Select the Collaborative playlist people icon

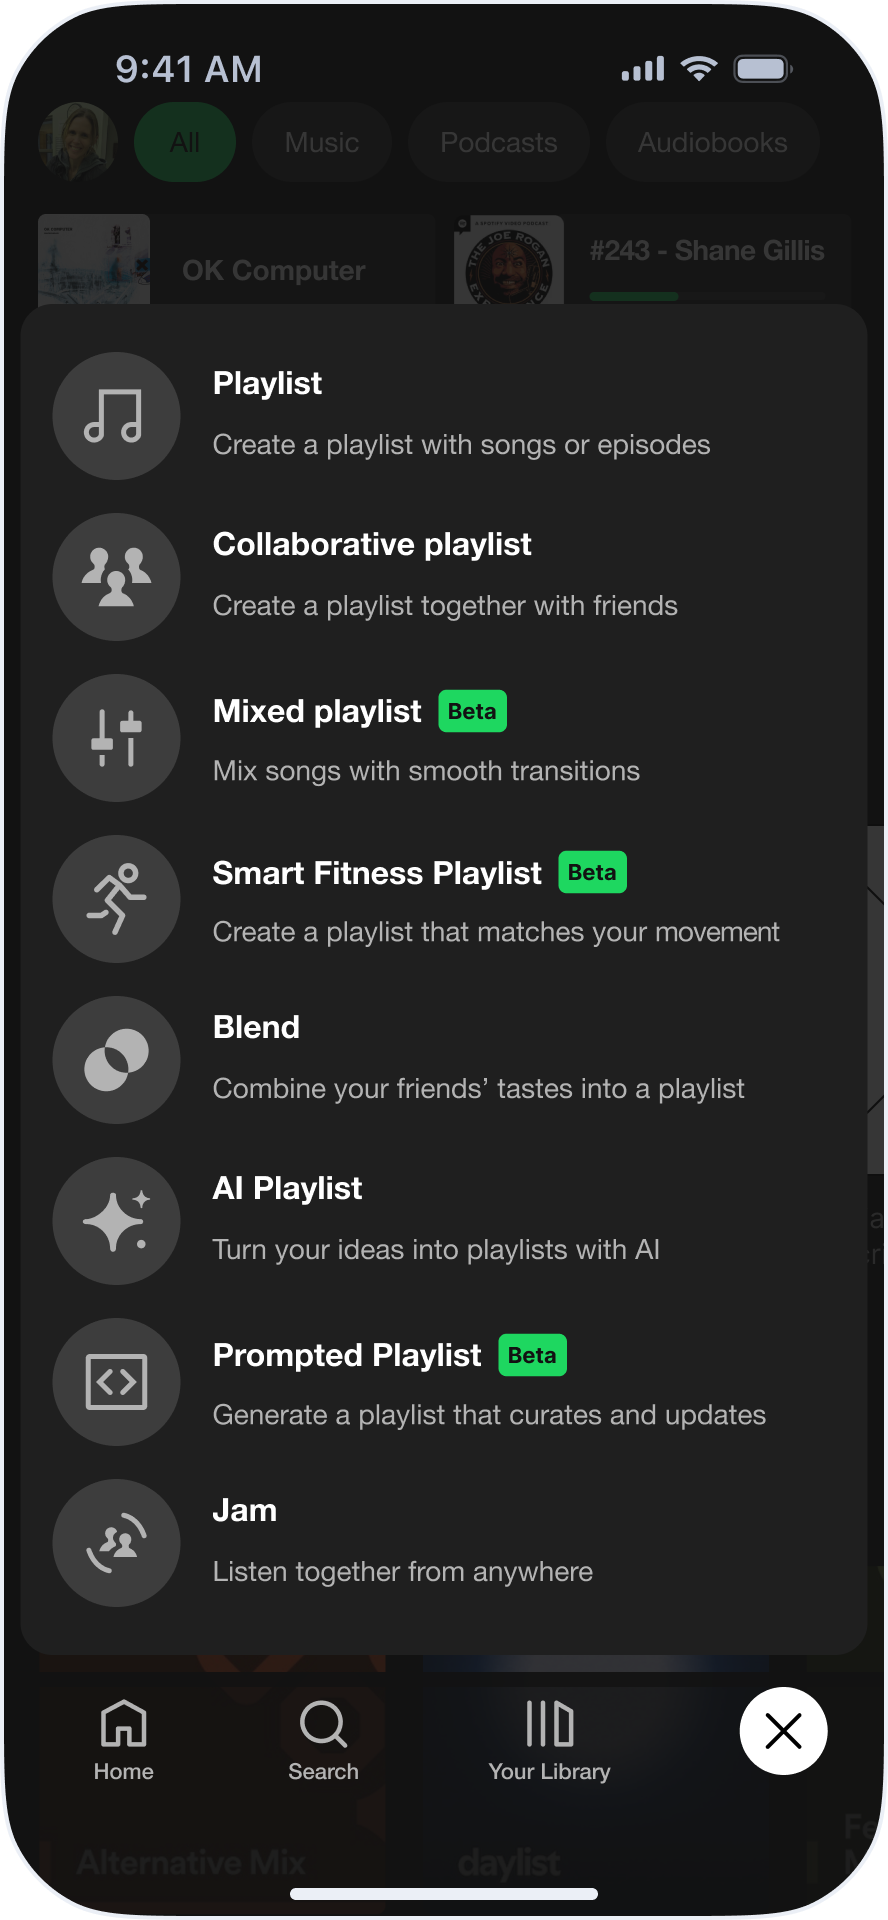[116, 577]
